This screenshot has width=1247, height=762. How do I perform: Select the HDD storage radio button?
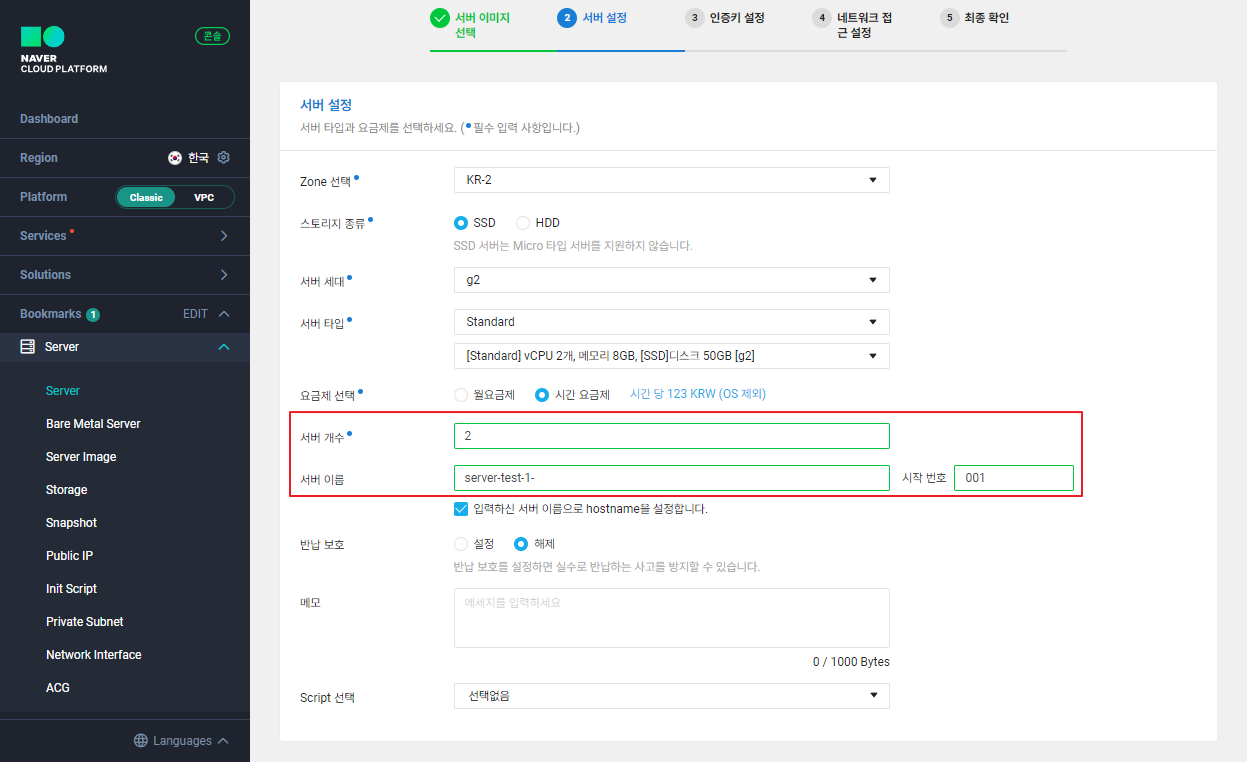click(524, 222)
